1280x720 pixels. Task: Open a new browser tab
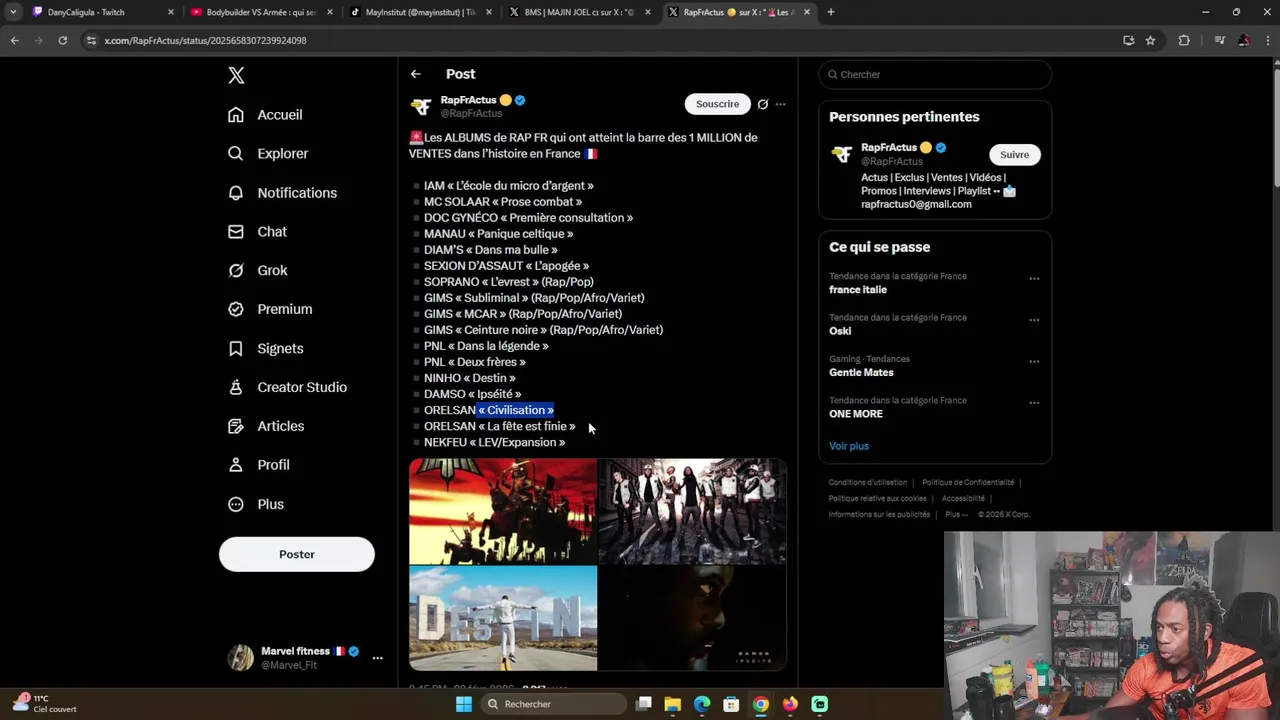point(831,12)
